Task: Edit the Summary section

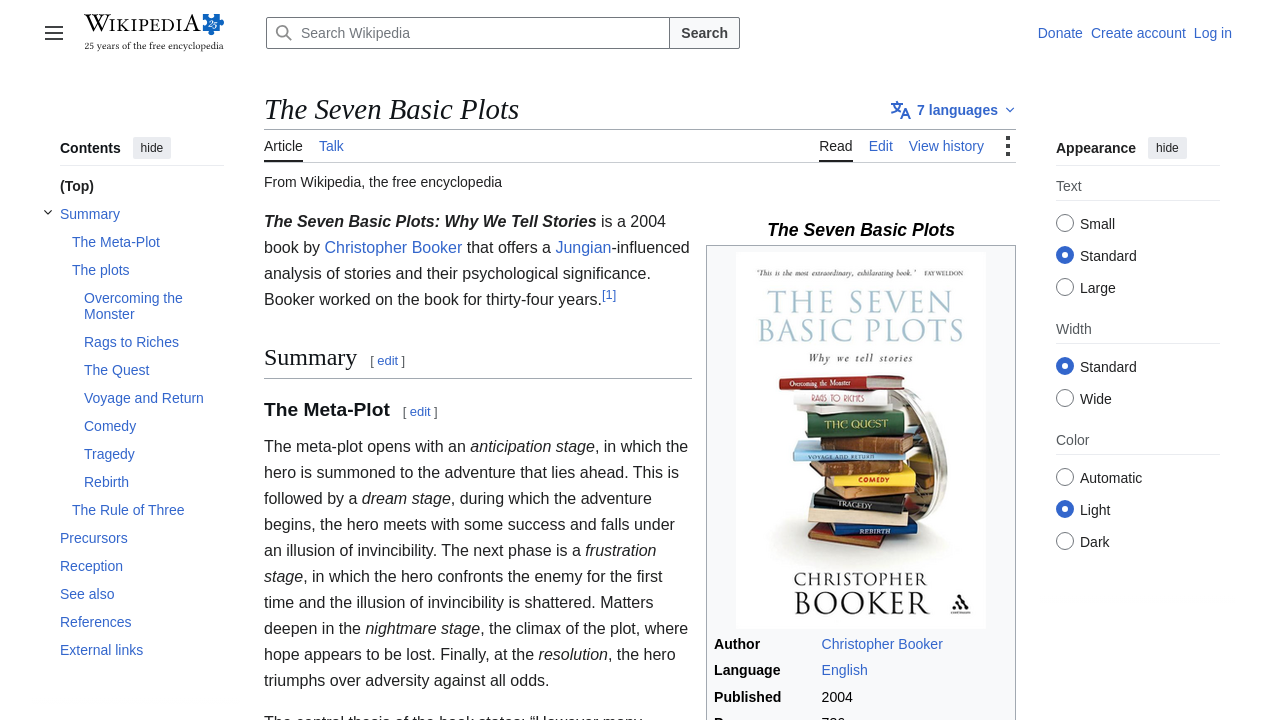Action: tap(387, 361)
